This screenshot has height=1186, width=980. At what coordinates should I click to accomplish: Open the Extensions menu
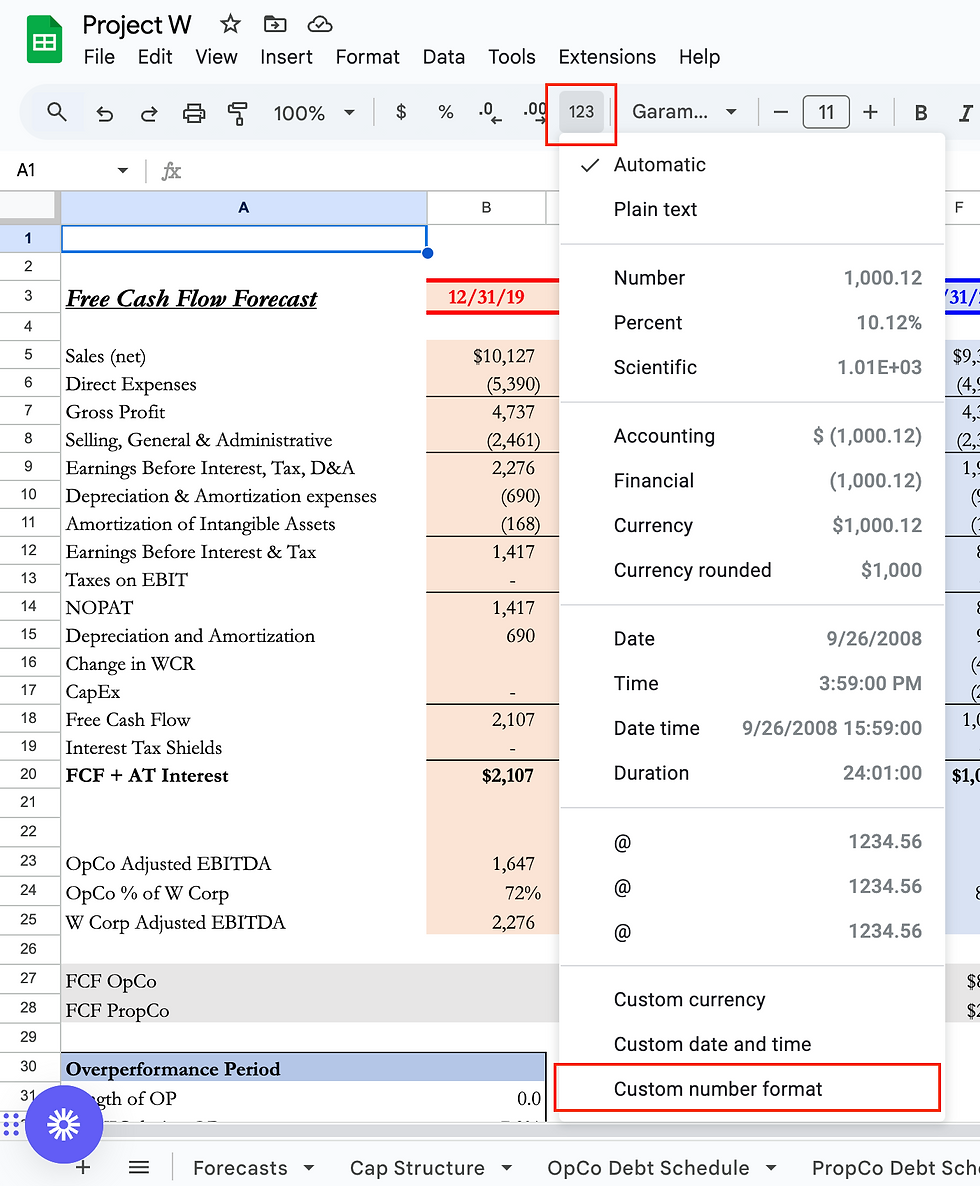pos(607,57)
